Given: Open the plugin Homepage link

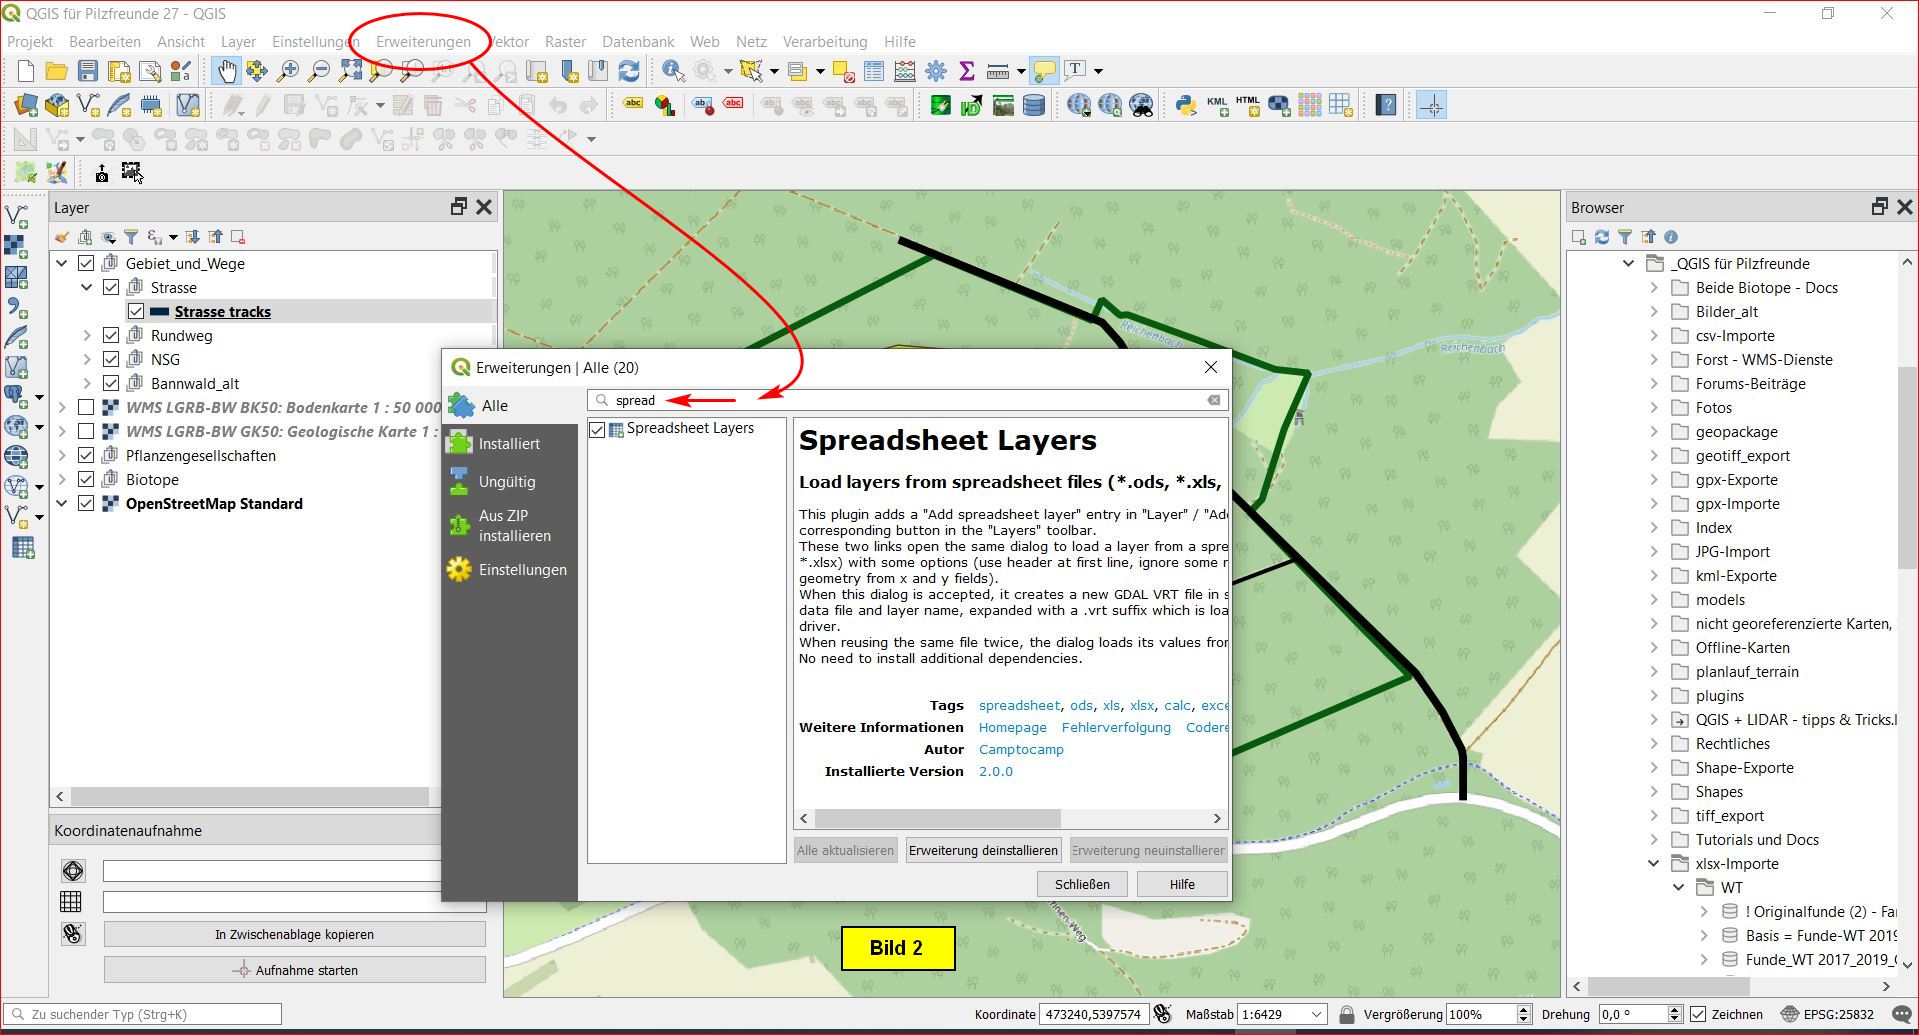Looking at the screenshot, I should 1012,728.
